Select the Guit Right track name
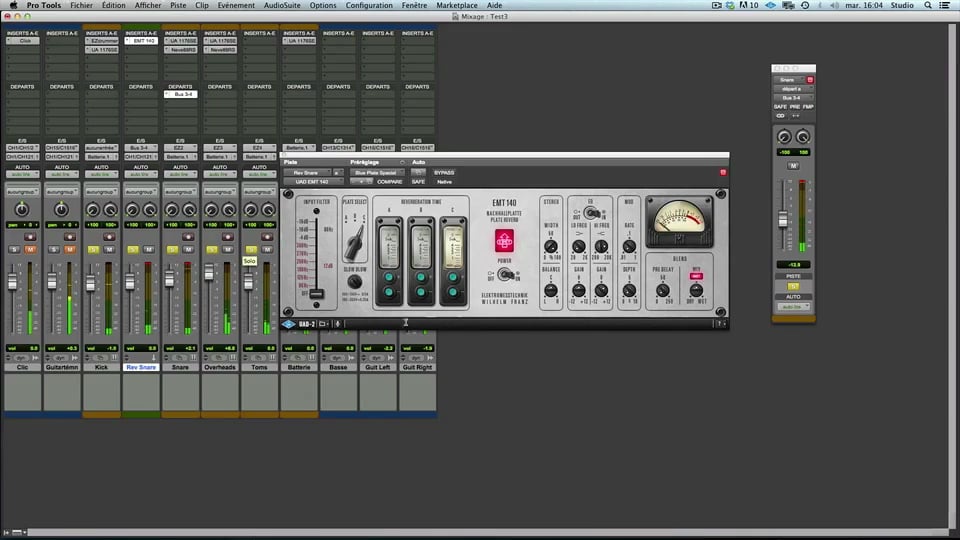 (418, 367)
